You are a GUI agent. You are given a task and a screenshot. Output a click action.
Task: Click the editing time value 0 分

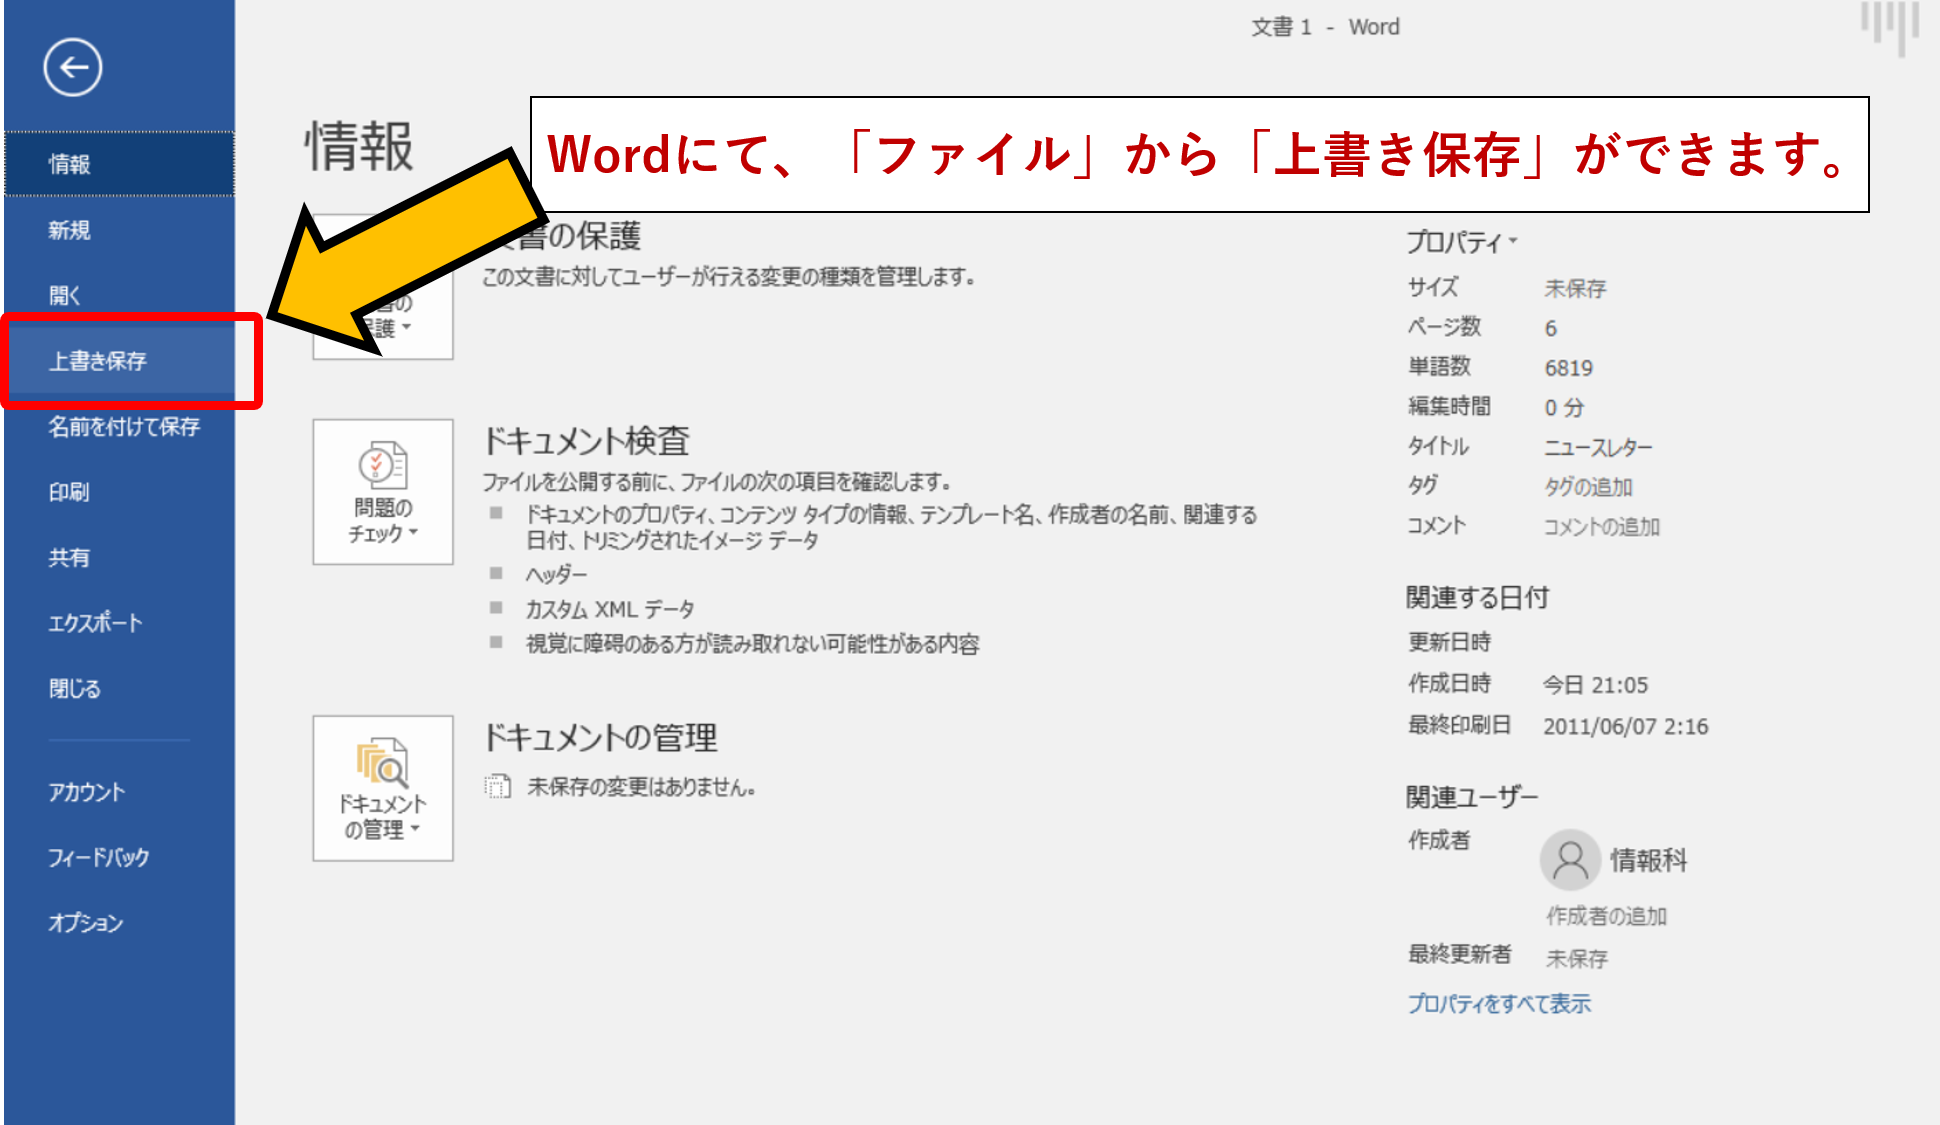point(1564,408)
